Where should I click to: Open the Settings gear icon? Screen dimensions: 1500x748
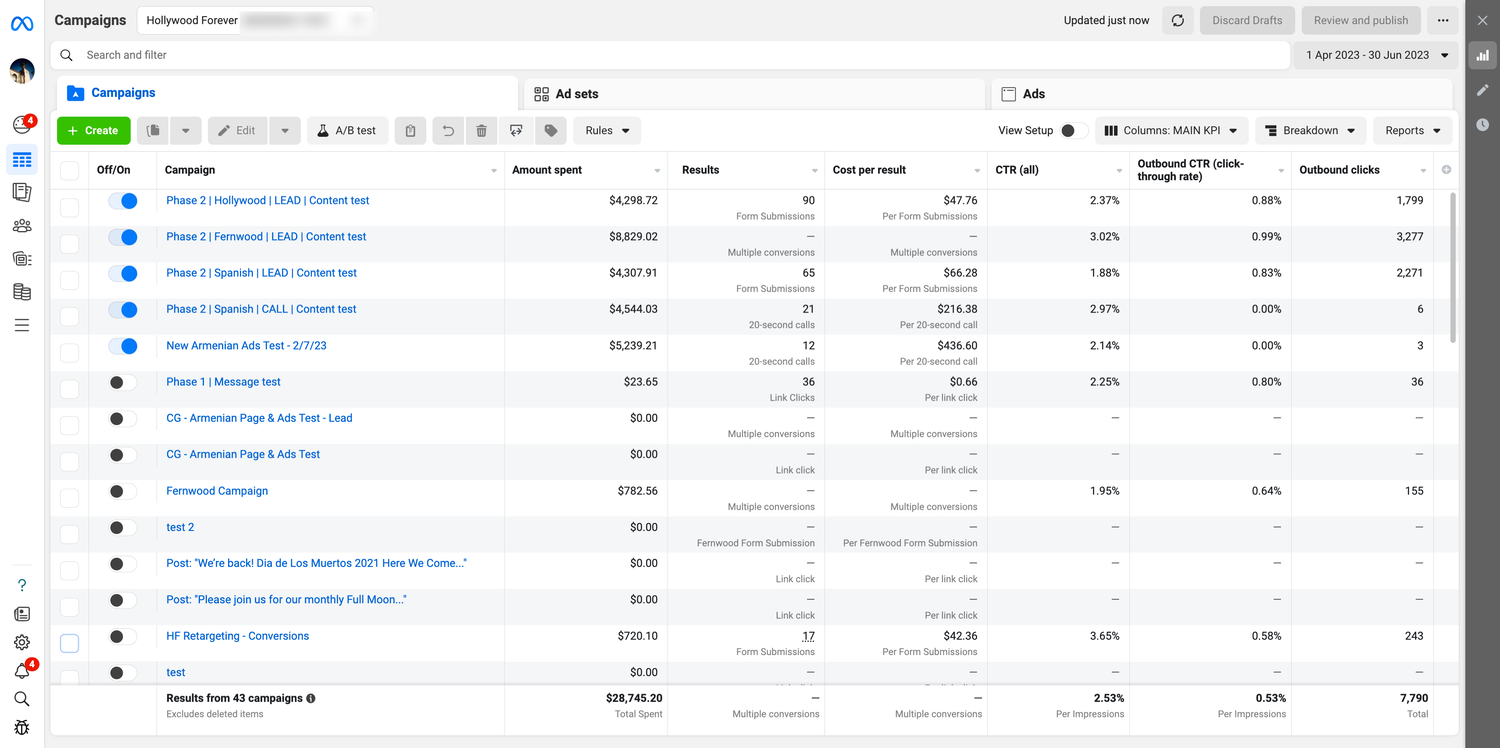(x=22, y=643)
